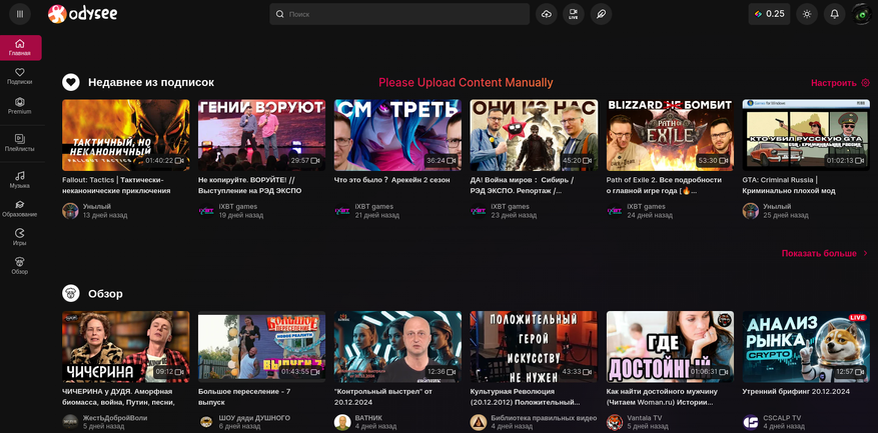
Task: Open the Odysee logo home link
Action: (83, 14)
